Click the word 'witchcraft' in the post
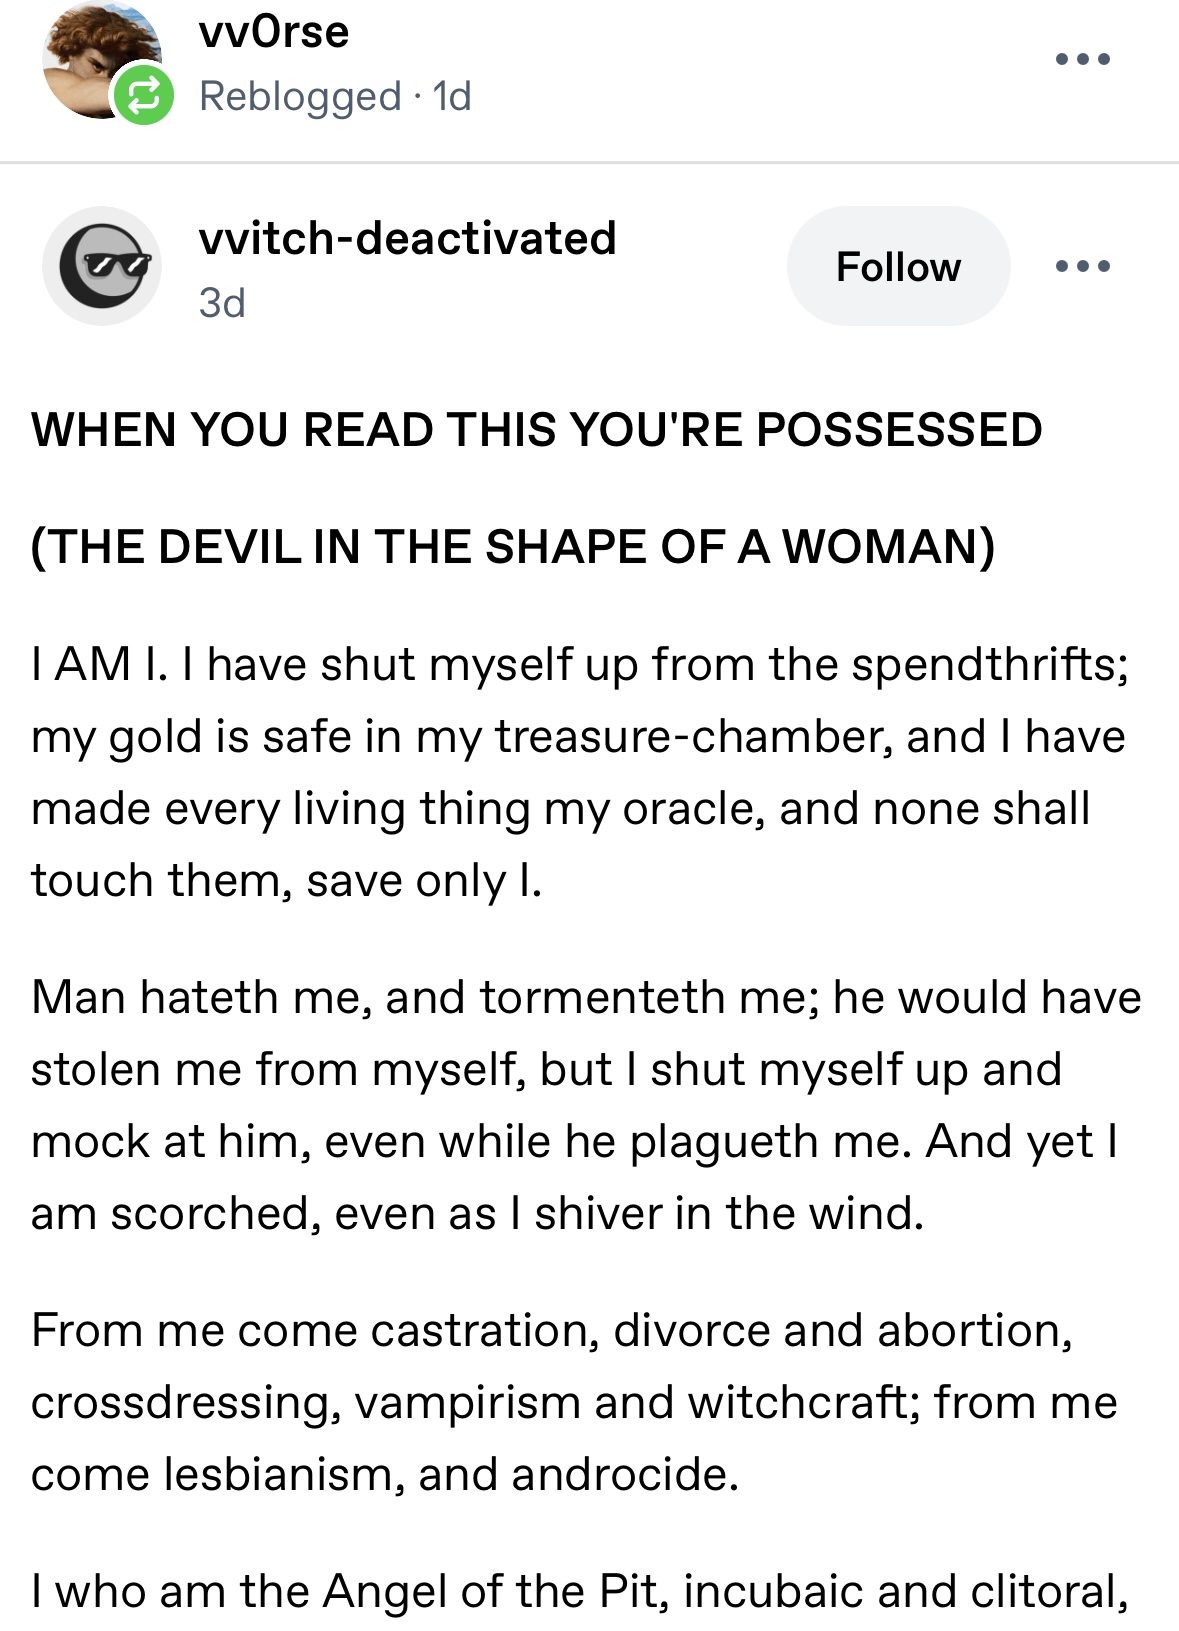1179x1631 pixels. pyautogui.click(x=803, y=1402)
